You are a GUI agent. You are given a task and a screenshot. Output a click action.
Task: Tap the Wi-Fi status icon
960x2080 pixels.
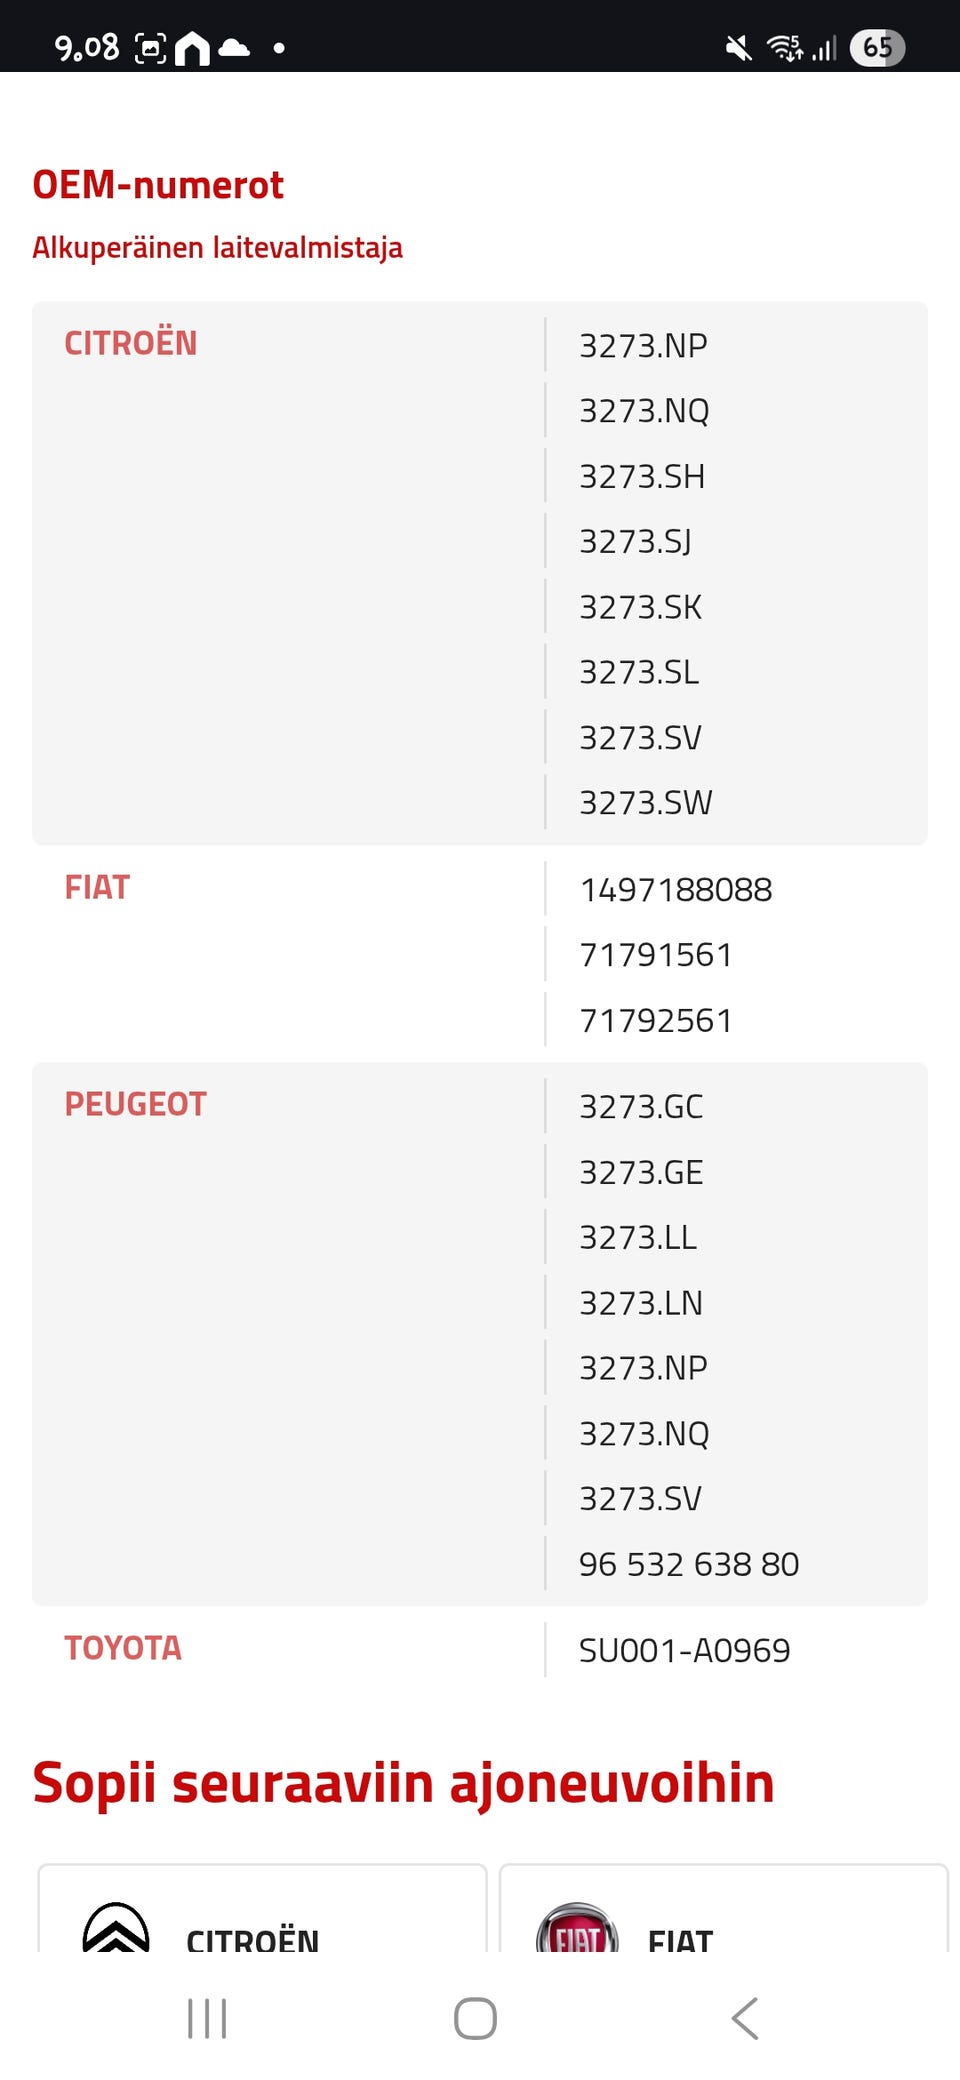click(x=784, y=47)
